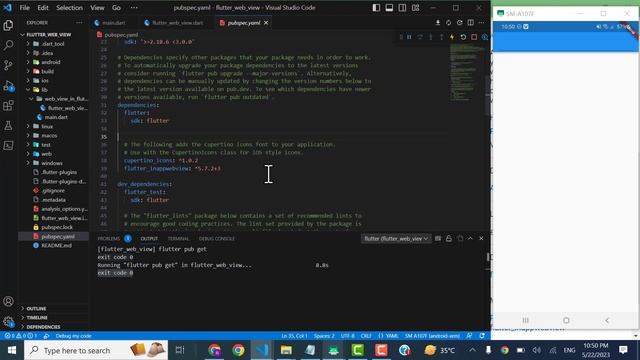The height and width of the screenshot is (360, 640).
Task: Open the Search view in activity bar
Action: pyautogui.click(x=8, y=45)
